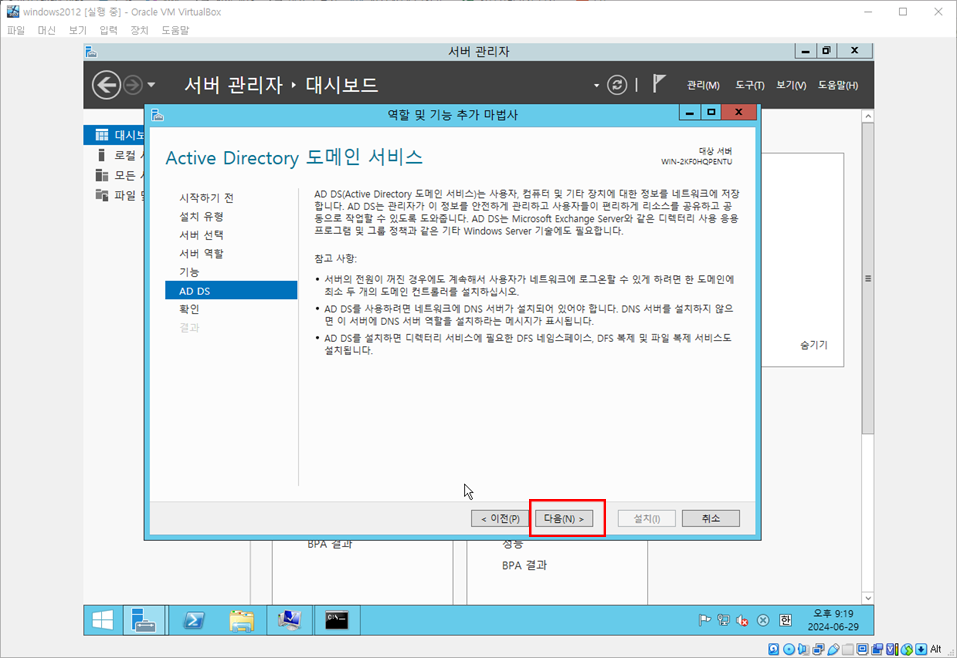The image size is (957, 658).
Task: Open the 도움말(H) menu in Server Manager
Action: tap(838, 85)
